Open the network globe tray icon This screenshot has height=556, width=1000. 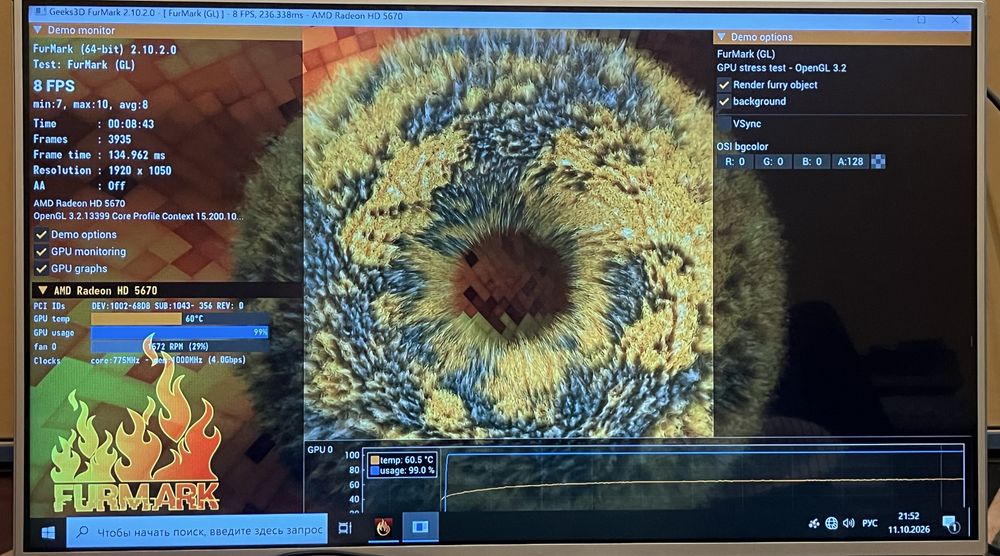[x=831, y=523]
